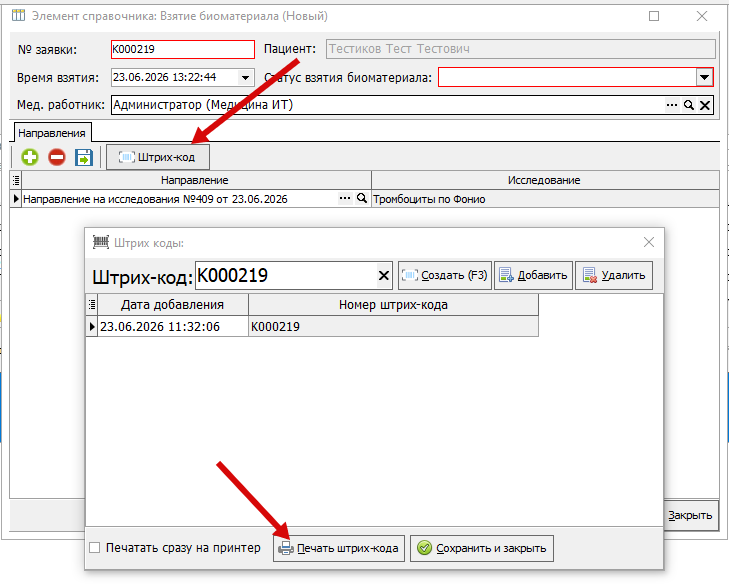
Task: Click Печать штрих-кода button
Action: coord(338,548)
